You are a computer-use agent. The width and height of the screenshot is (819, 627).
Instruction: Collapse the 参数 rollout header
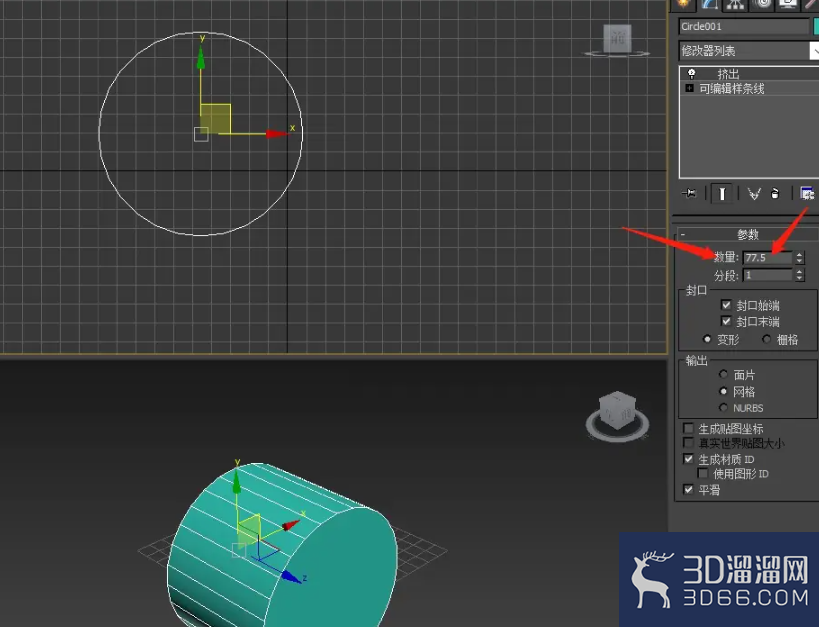(747, 234)
